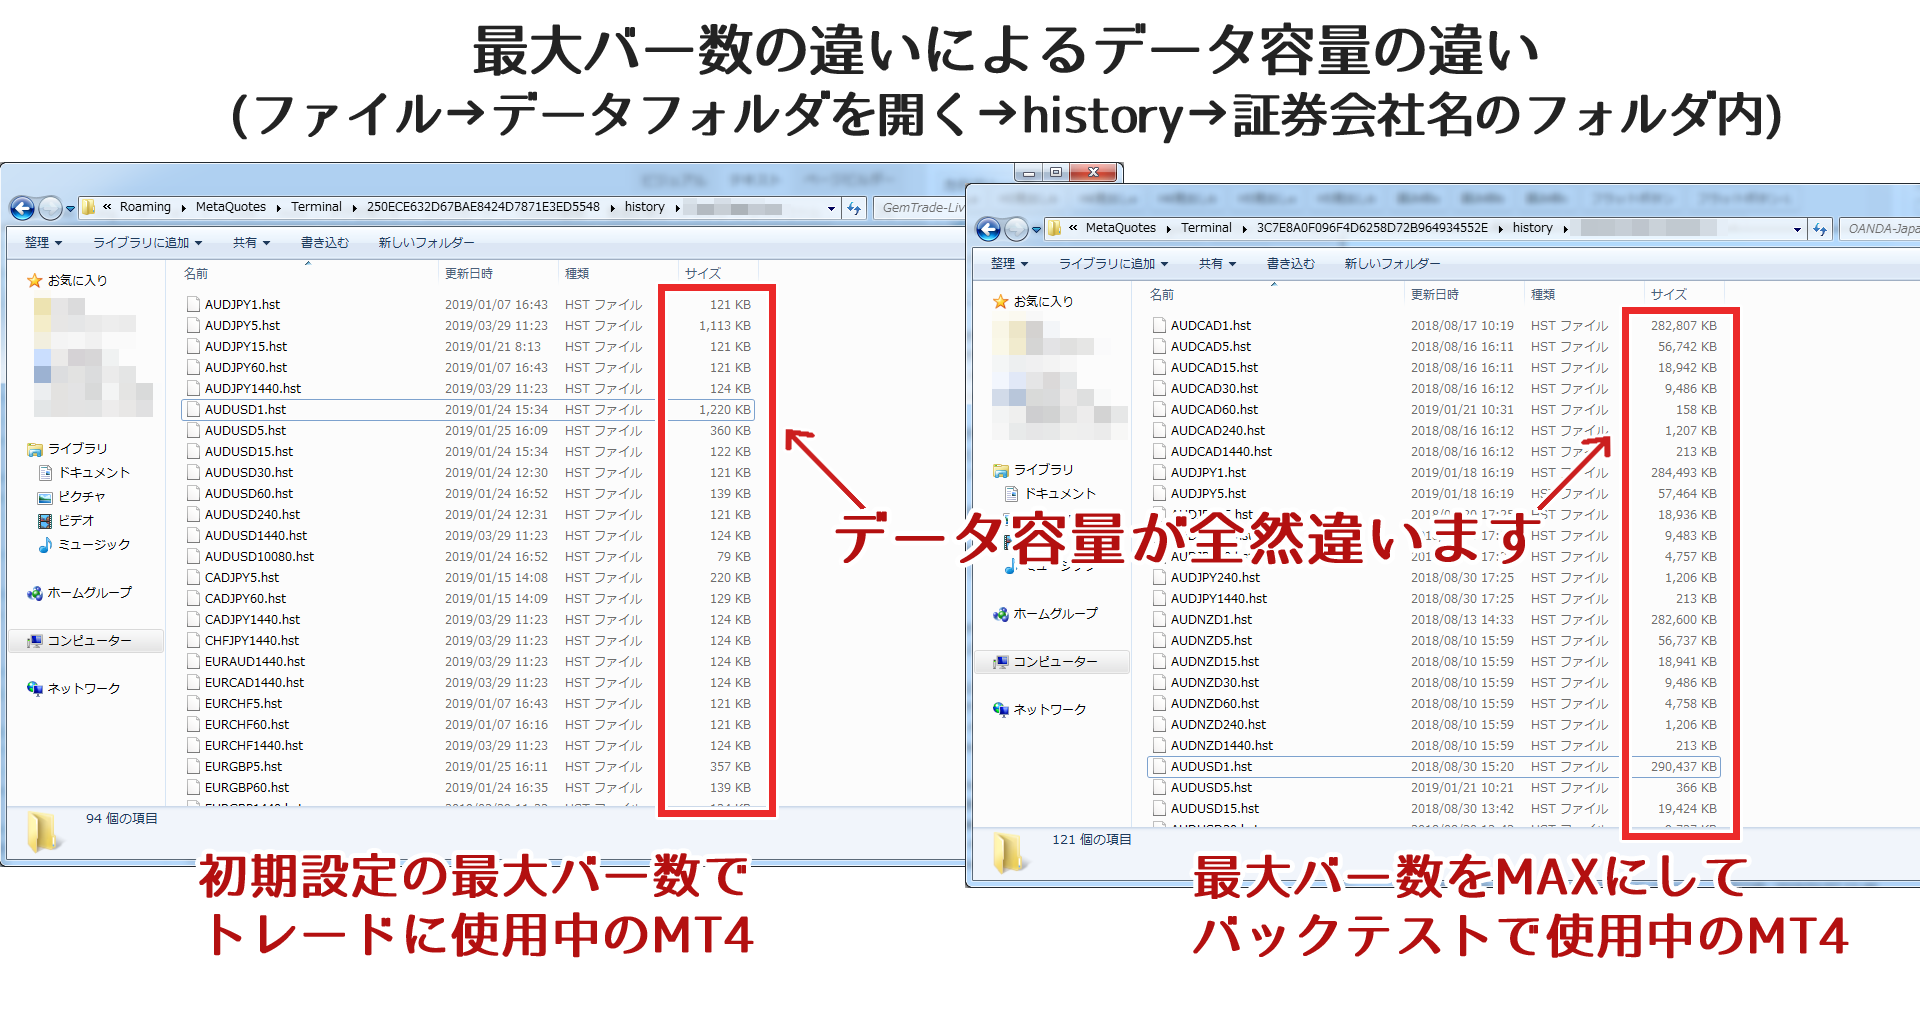Click 書き込む in the right window toolbar
This screenshot has width=1920, height=1013.
point(1291,263)
